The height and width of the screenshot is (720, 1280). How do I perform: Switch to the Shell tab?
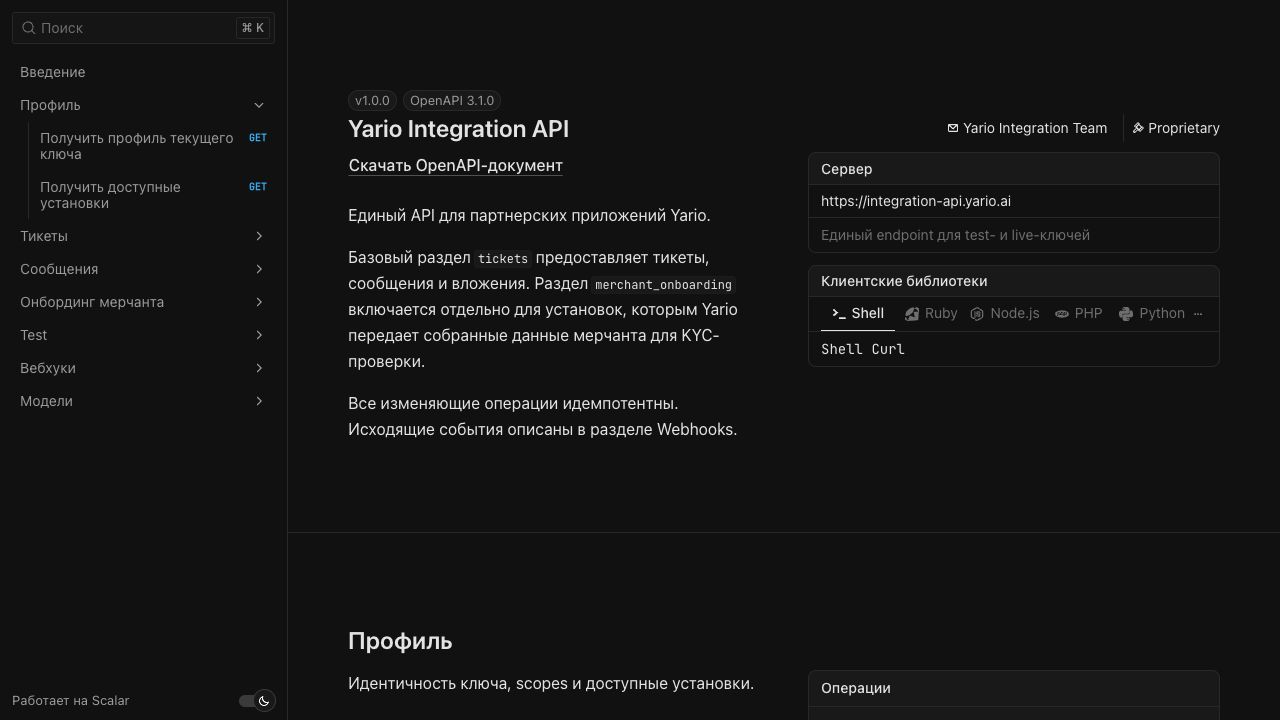pos(858,314)
